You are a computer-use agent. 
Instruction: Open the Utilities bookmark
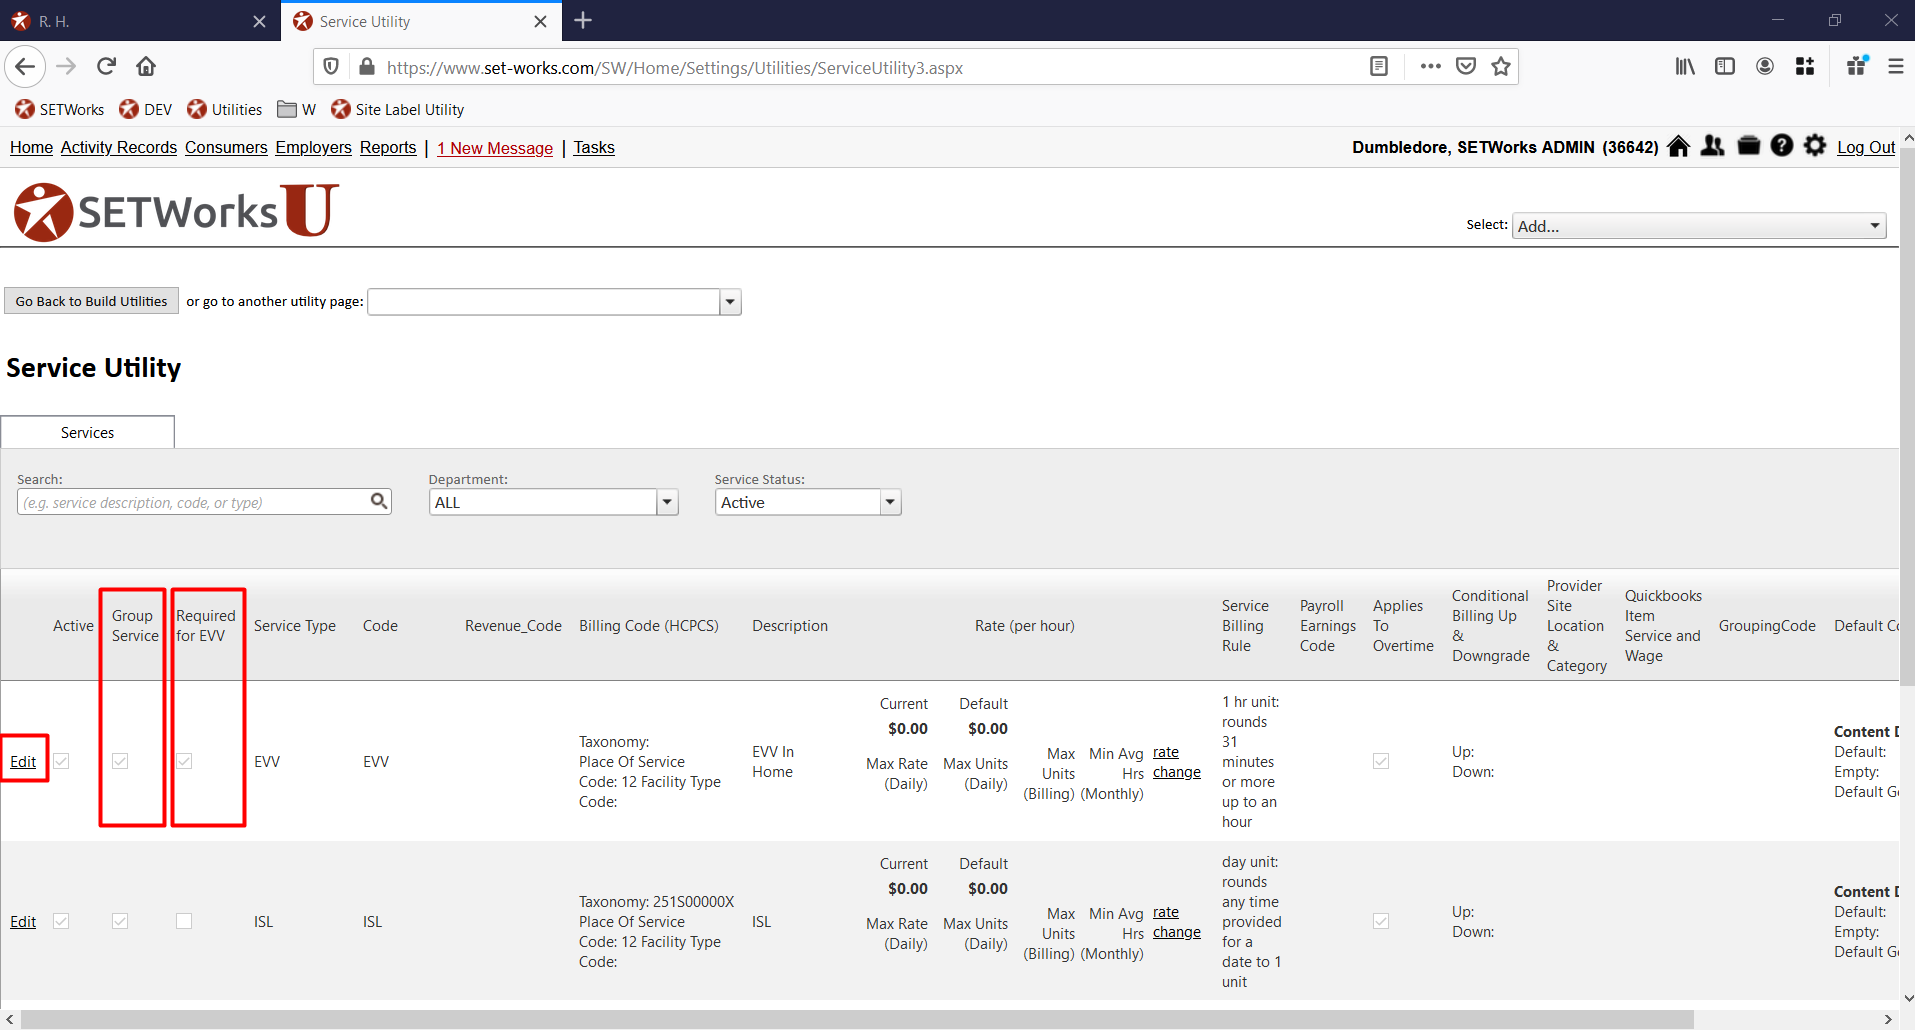225,110
